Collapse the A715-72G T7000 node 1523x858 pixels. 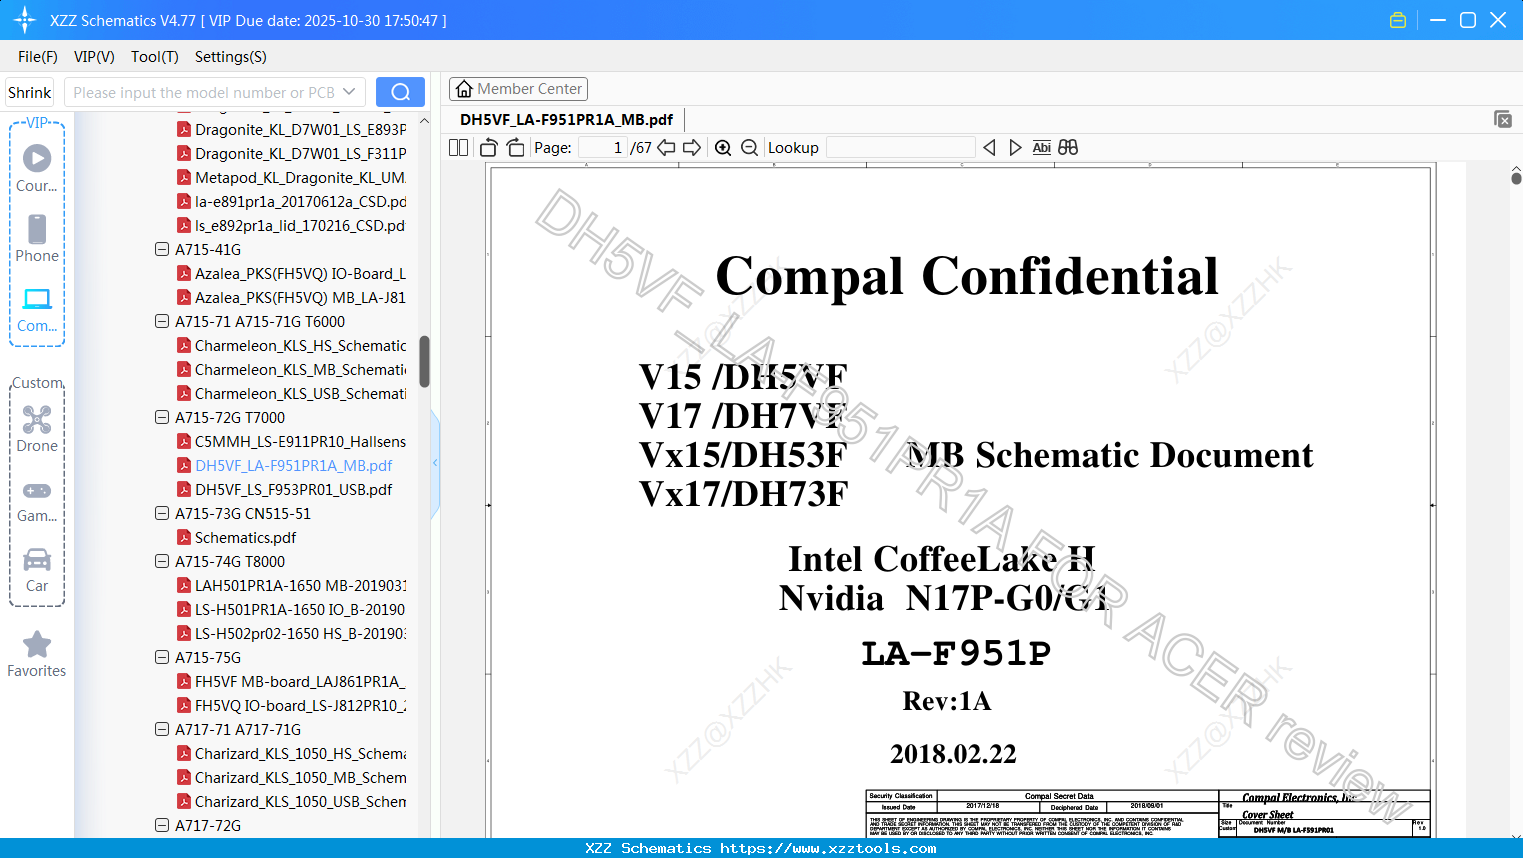tap(162, 417)
